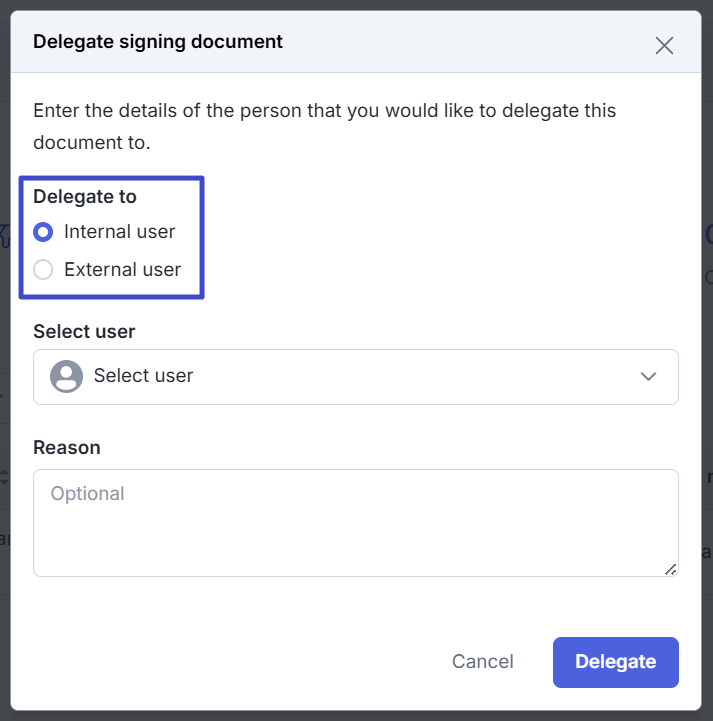713x721 pixels.
Task: Click the blue Delegate button
Action: pyautogui.click(x=615, y=662)
